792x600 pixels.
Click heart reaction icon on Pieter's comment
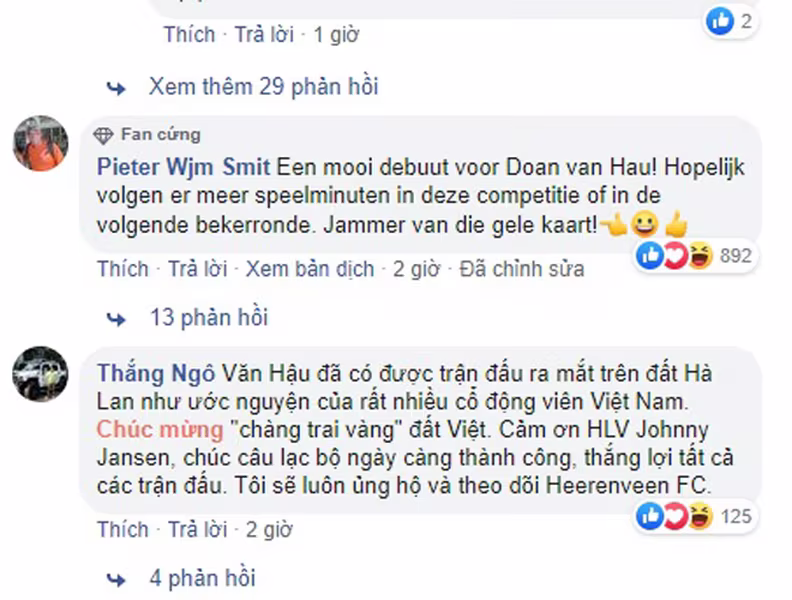click(675, 256)
